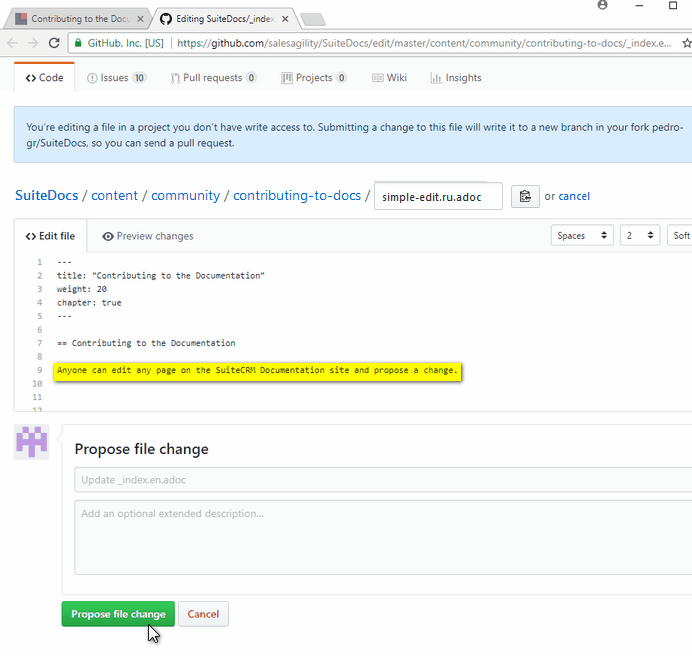
Task: Click the green secure padlock icon
Action: pos(78,43)
